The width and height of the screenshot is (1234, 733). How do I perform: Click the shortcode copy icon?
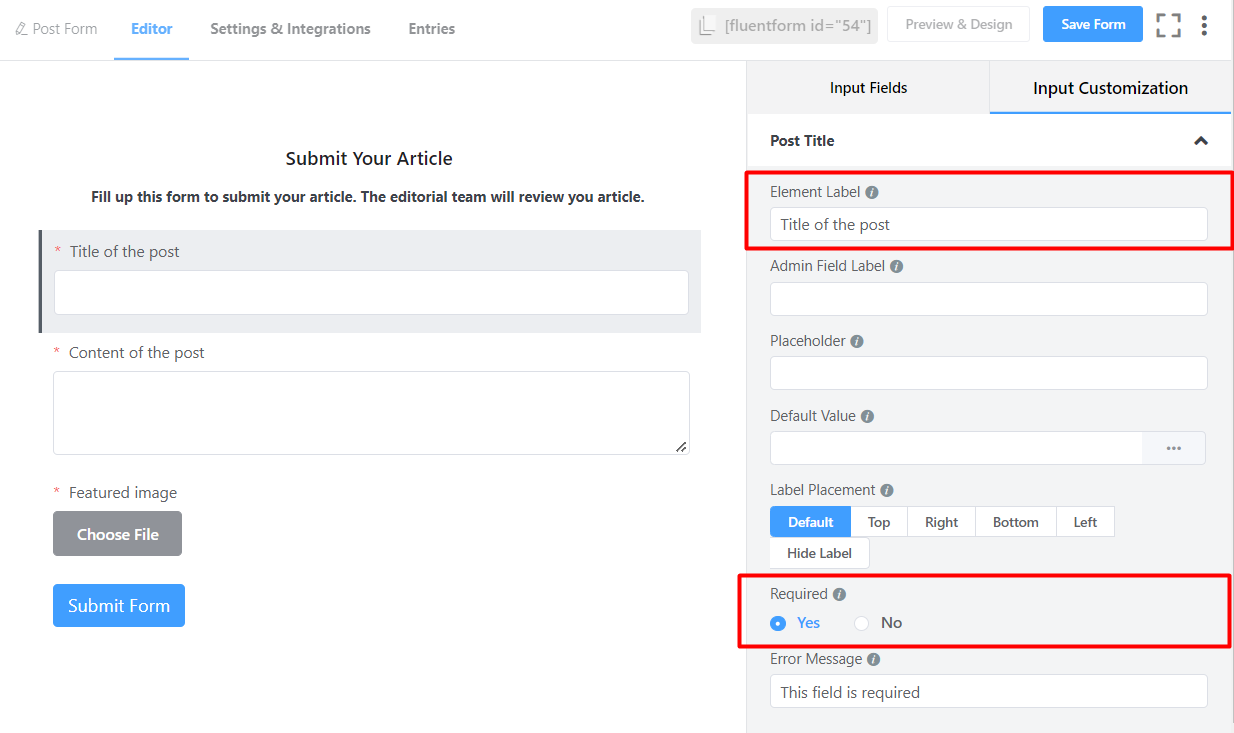(707, 26)
